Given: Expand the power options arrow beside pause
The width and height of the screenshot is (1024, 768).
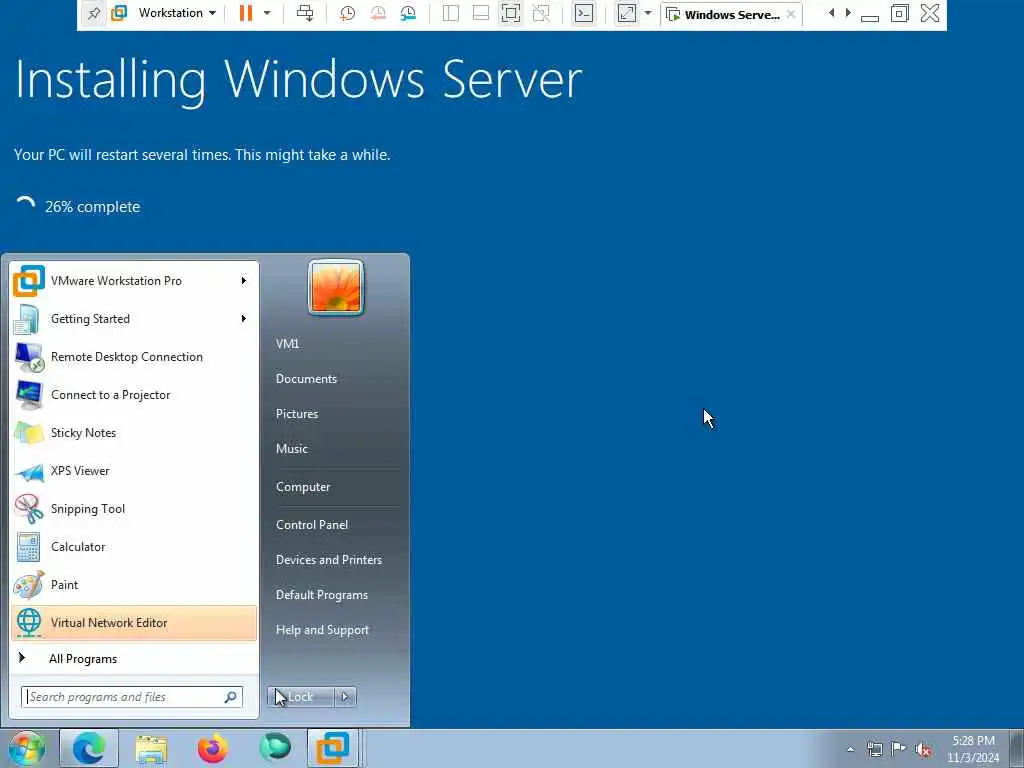Looking at the screenshot, I should (266, 13).
